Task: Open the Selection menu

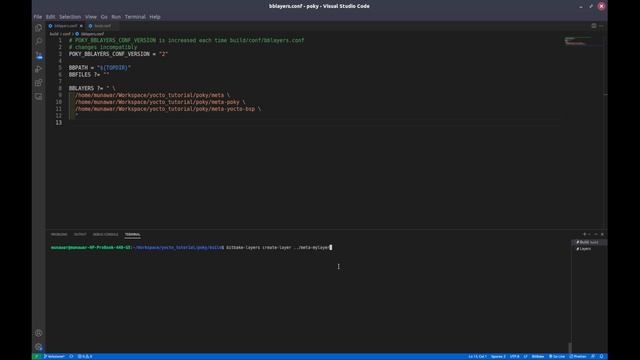Action: pyautogui.click(x=70, y=17)
